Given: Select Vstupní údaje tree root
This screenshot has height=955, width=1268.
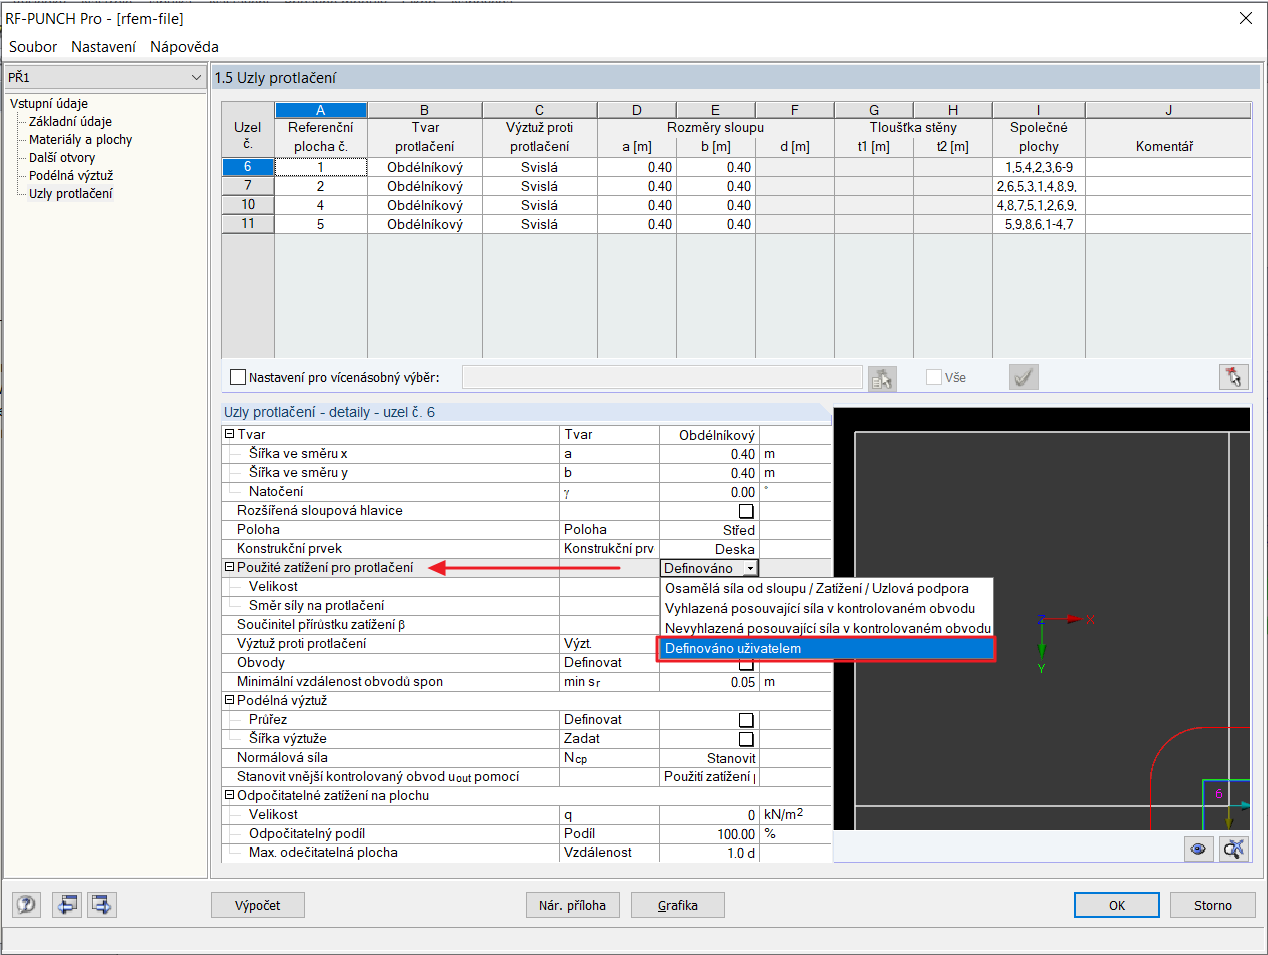Looking at the screenshot, I should pos(49,103).
